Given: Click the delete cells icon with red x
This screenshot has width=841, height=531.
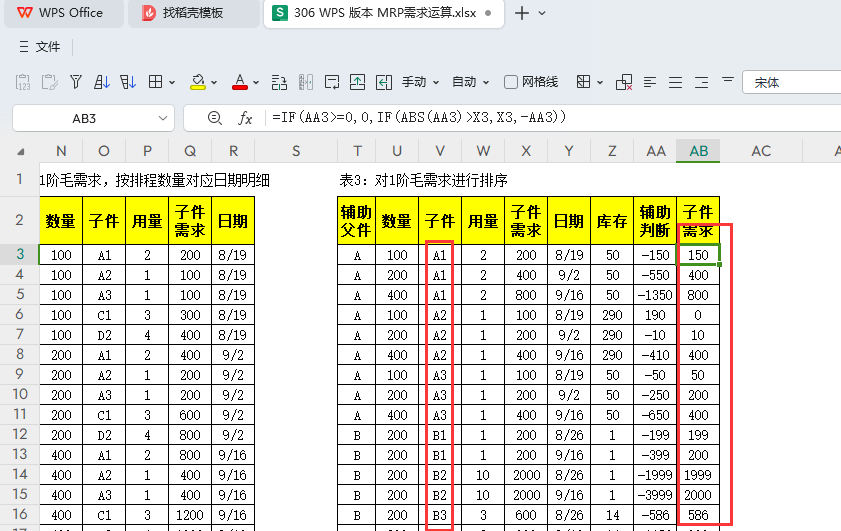Looking at the screenshot, I should click(x=624, y=82).
